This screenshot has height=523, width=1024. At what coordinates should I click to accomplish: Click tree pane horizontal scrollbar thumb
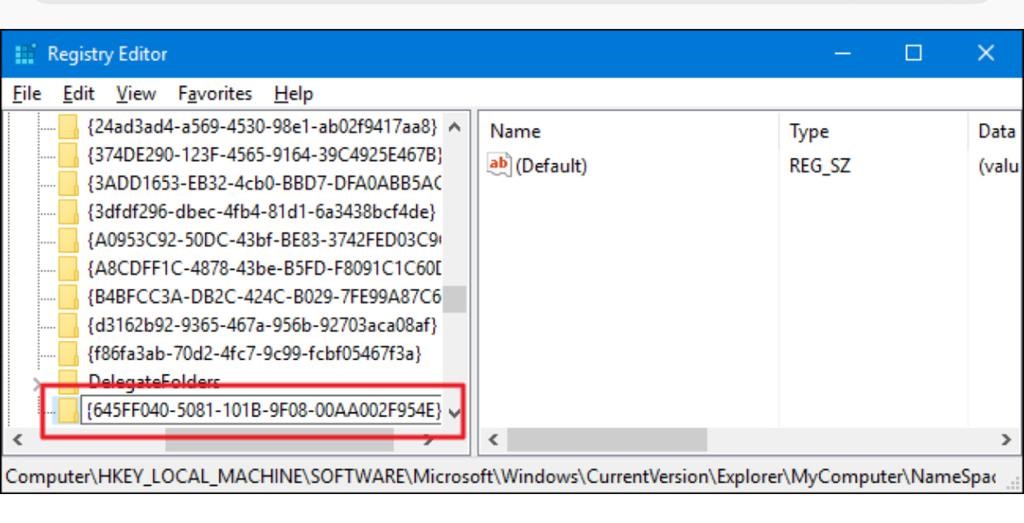(x=279, y=440)
